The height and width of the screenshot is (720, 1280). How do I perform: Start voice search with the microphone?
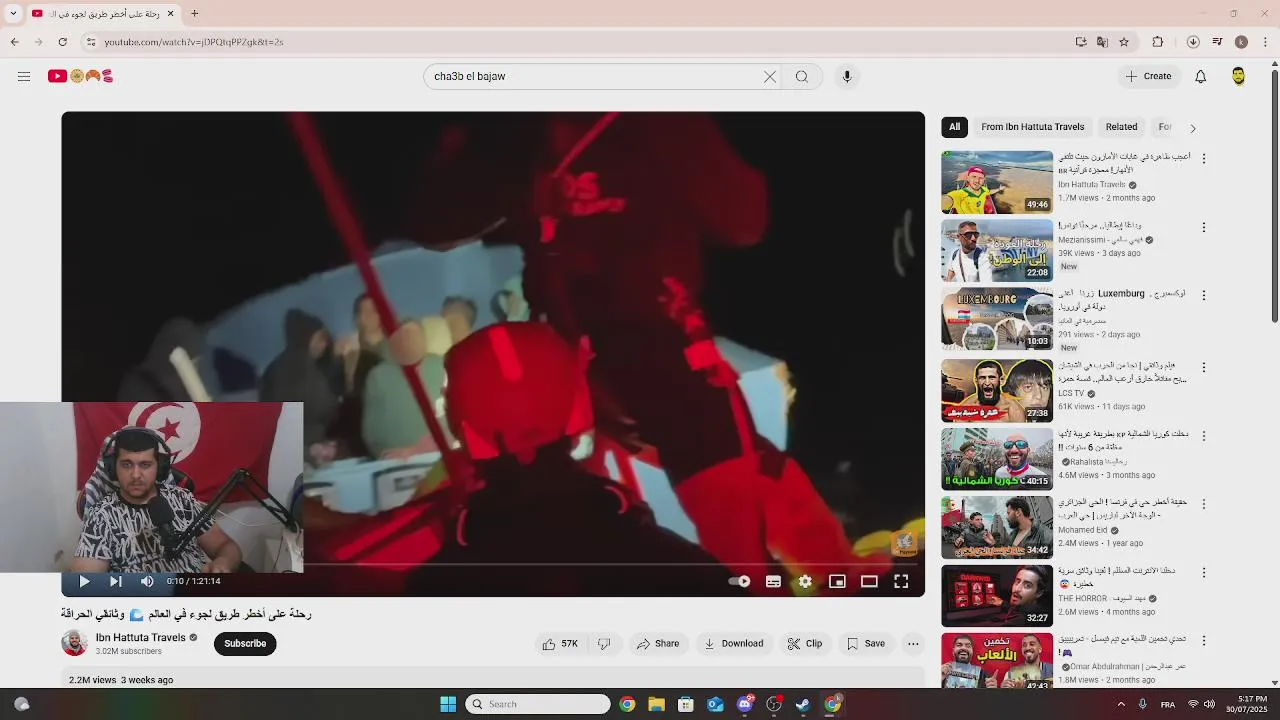[x=847, y=76]
